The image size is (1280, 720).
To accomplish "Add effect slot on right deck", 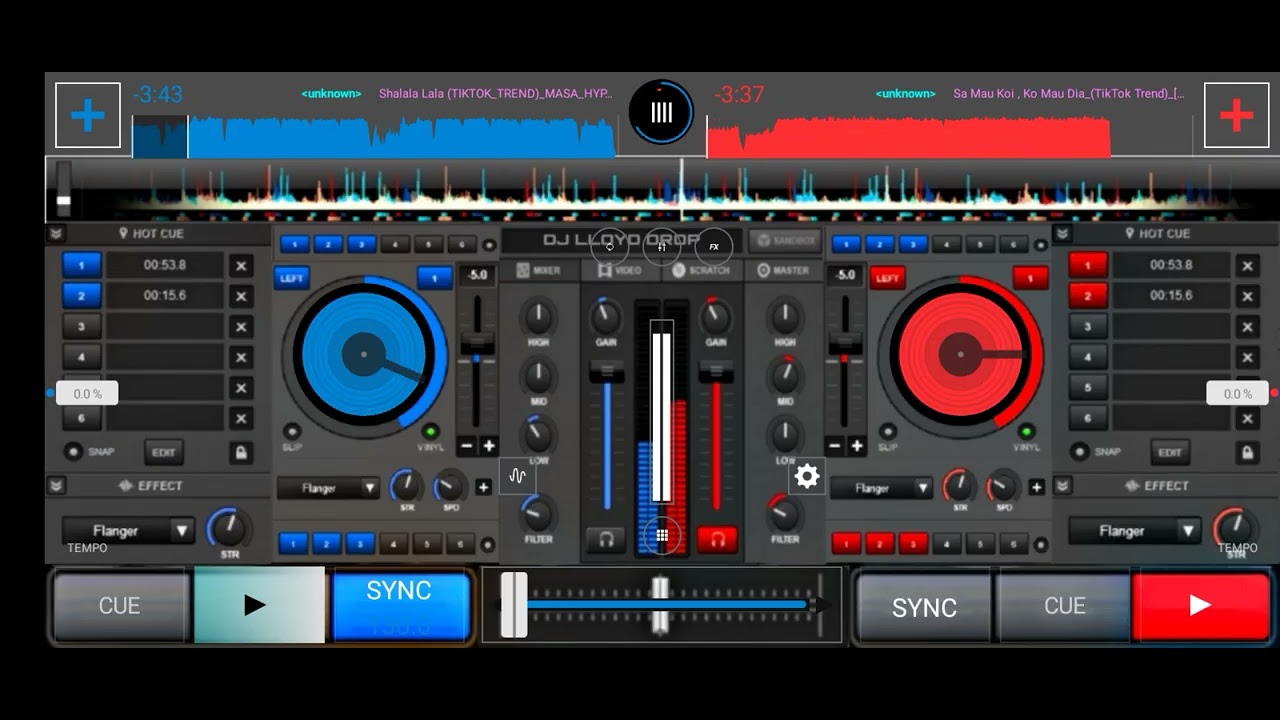I will (x=1036, y=488).
